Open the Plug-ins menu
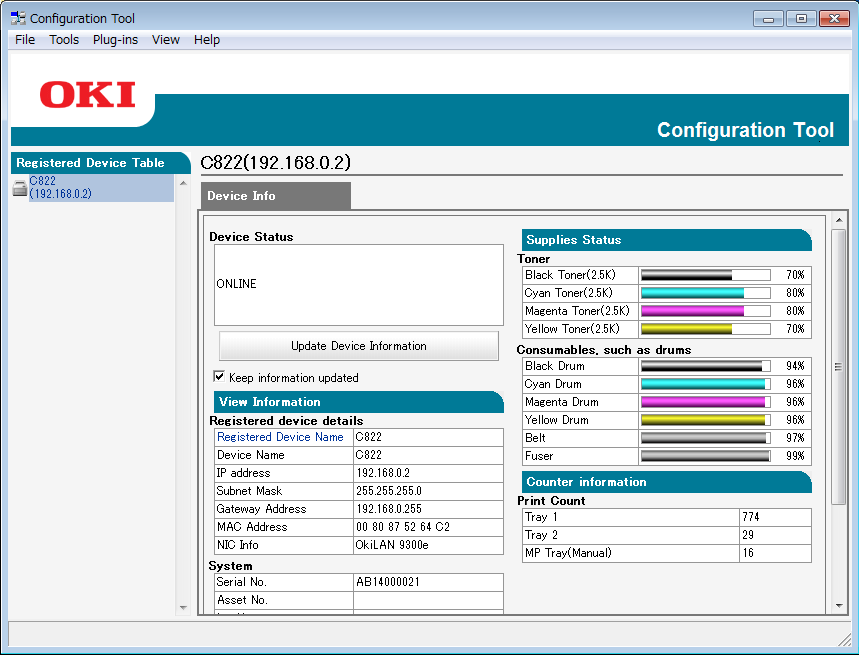 (115, 40)
